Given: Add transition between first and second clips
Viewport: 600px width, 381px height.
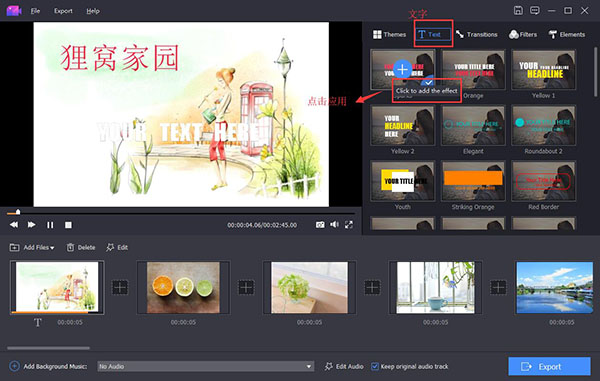Looking at the screenshot, I should click(120, 287).
